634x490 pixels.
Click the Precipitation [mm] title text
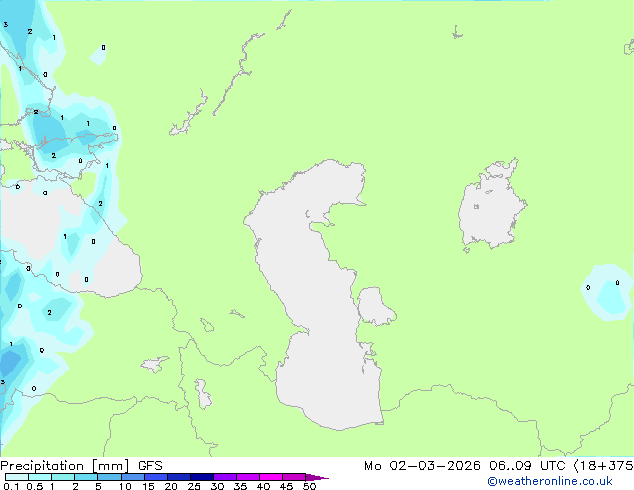[65, 466]
